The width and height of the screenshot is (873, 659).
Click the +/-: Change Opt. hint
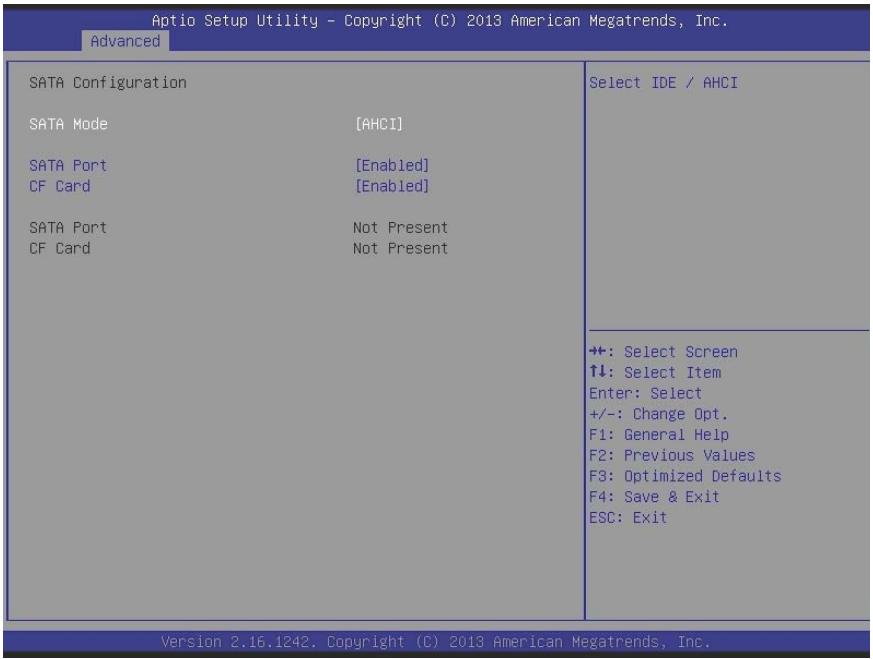pos(659,414)
